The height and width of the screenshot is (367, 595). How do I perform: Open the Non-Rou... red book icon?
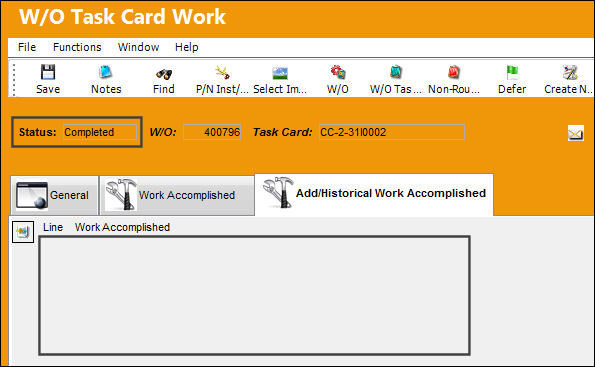coord(454,72)
